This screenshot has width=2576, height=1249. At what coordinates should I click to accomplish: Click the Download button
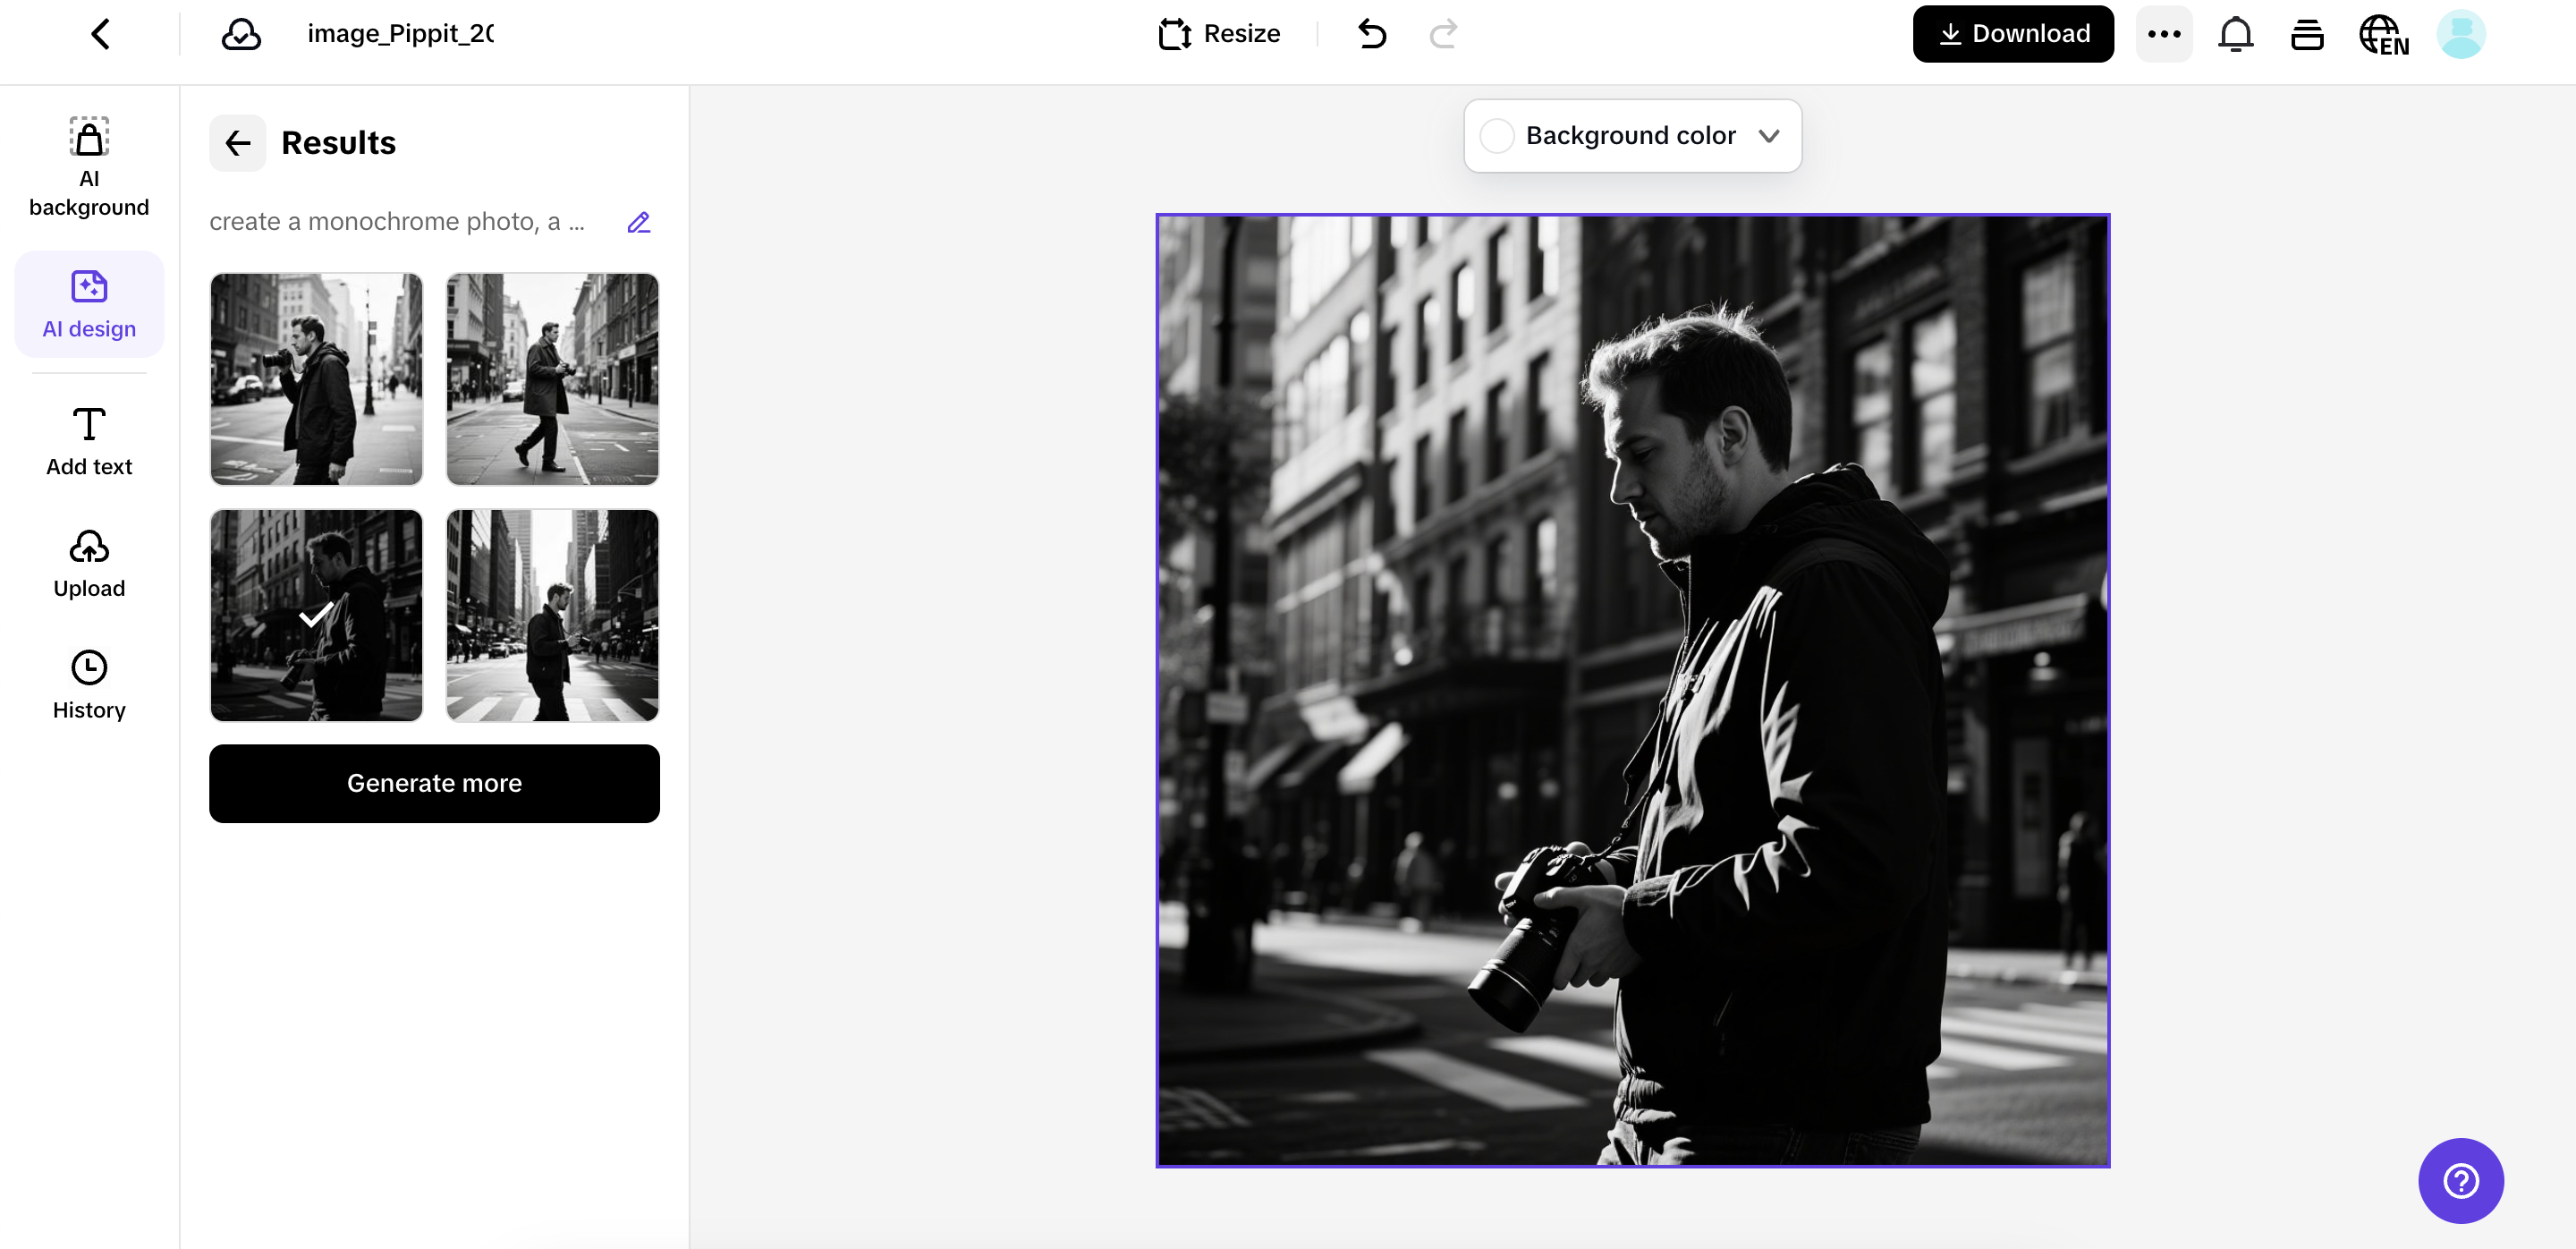pos(2012,34)
